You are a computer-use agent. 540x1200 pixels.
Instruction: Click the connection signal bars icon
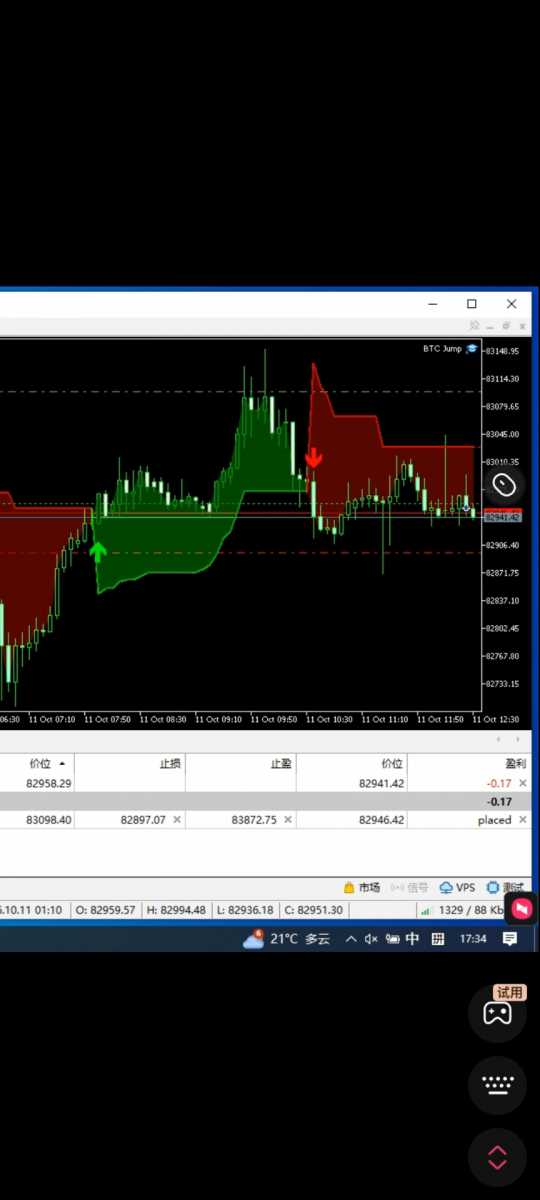point(425,910)
